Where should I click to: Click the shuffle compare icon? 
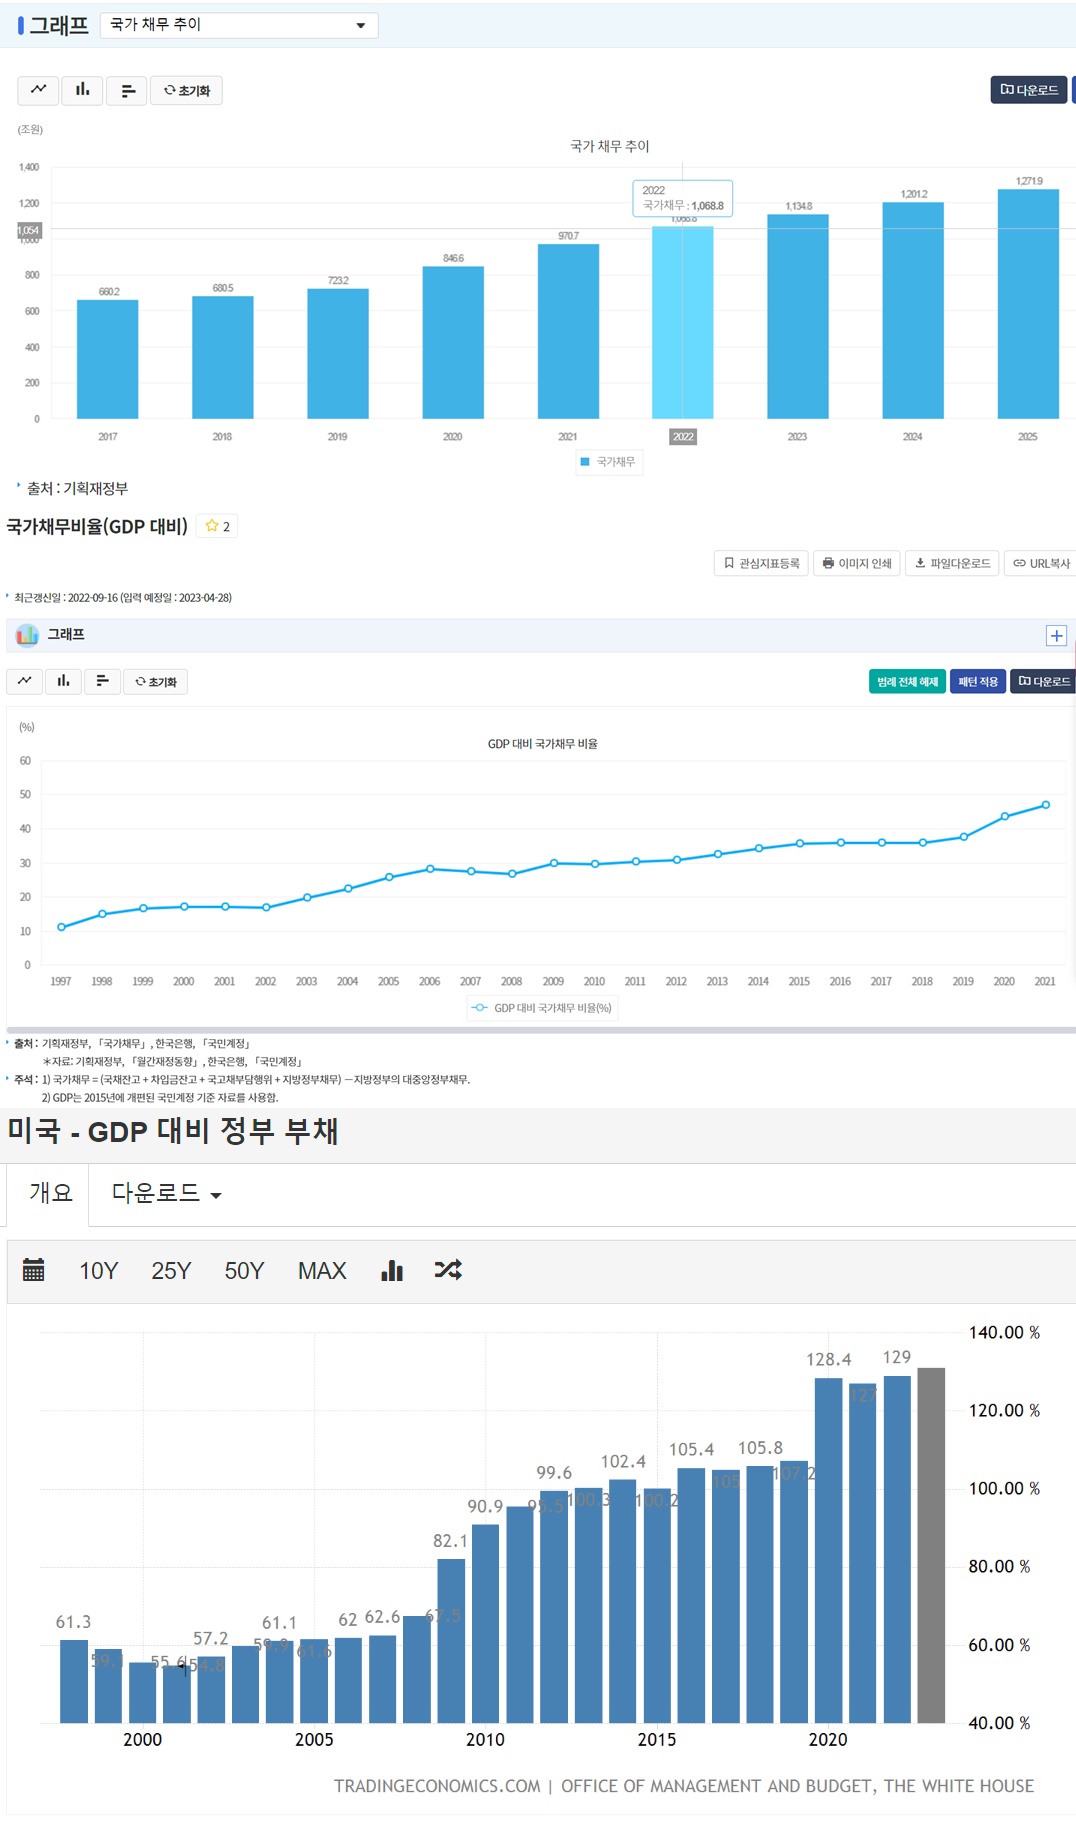pyautogui.click(x=448, y=1270)
